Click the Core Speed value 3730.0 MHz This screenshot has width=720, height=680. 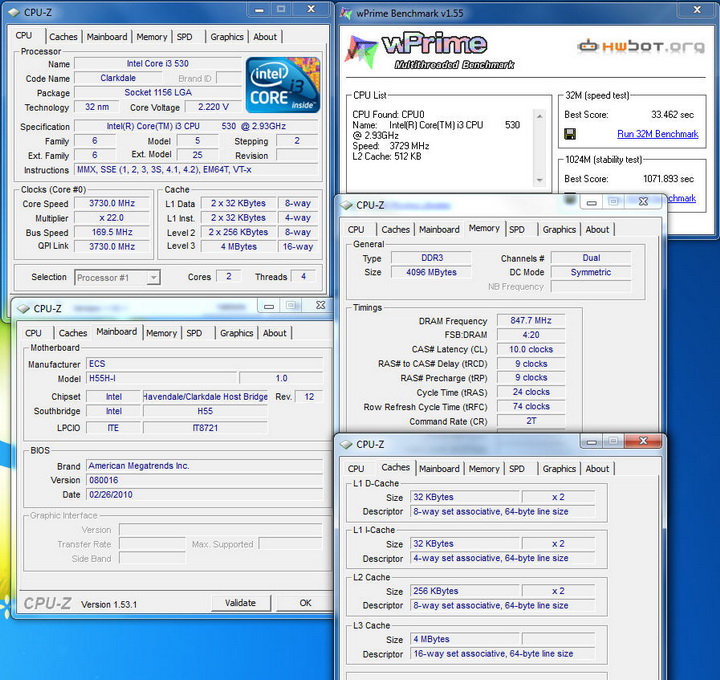(x=112, y=203)
